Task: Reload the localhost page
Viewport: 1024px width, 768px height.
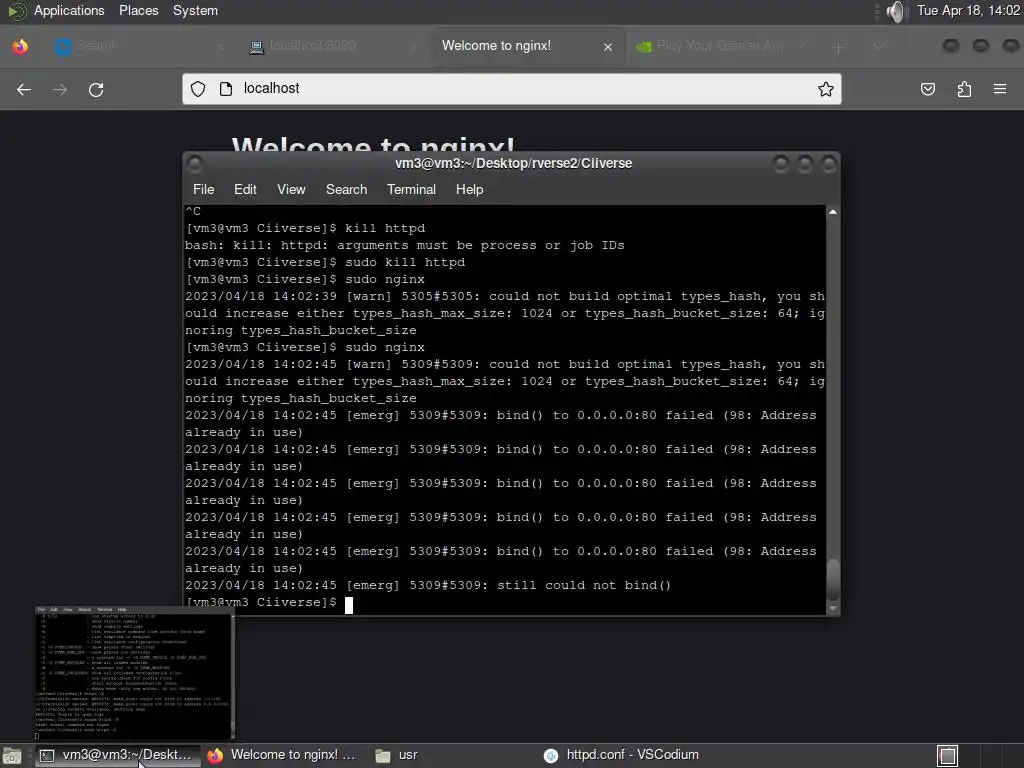Action: point(96,89)
